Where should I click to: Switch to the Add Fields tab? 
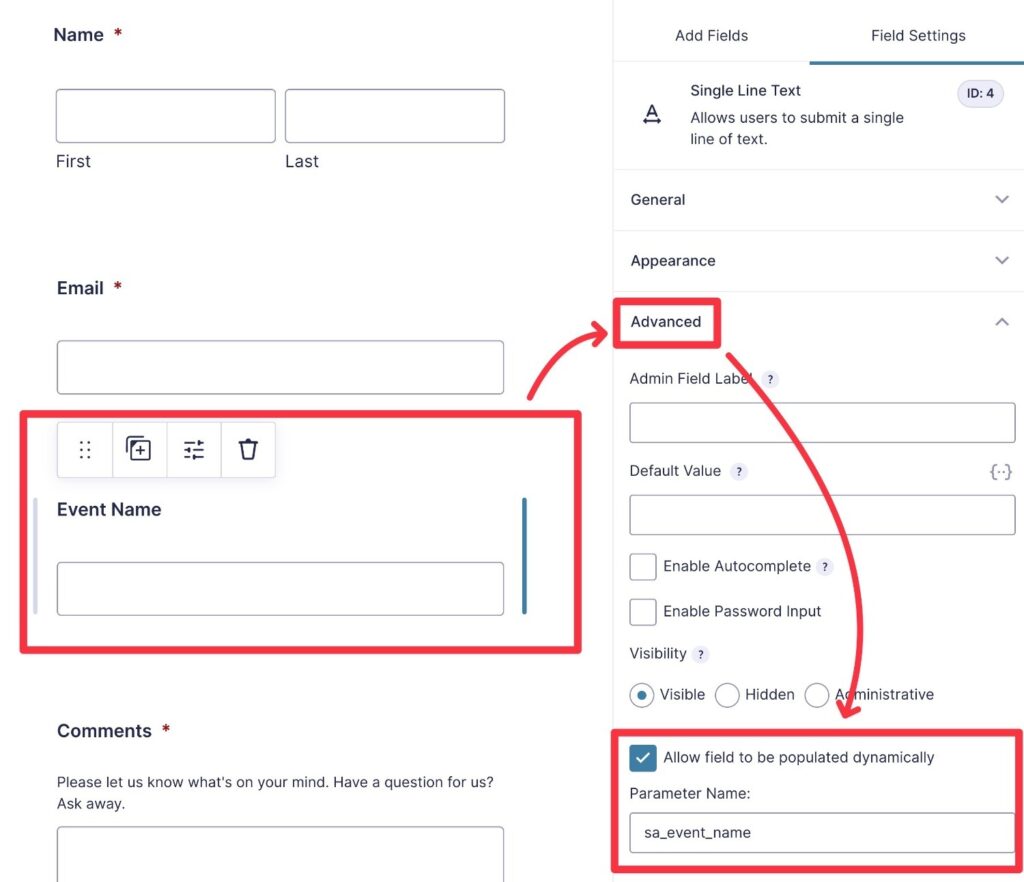pyautogui.click(x=711, y=35)
